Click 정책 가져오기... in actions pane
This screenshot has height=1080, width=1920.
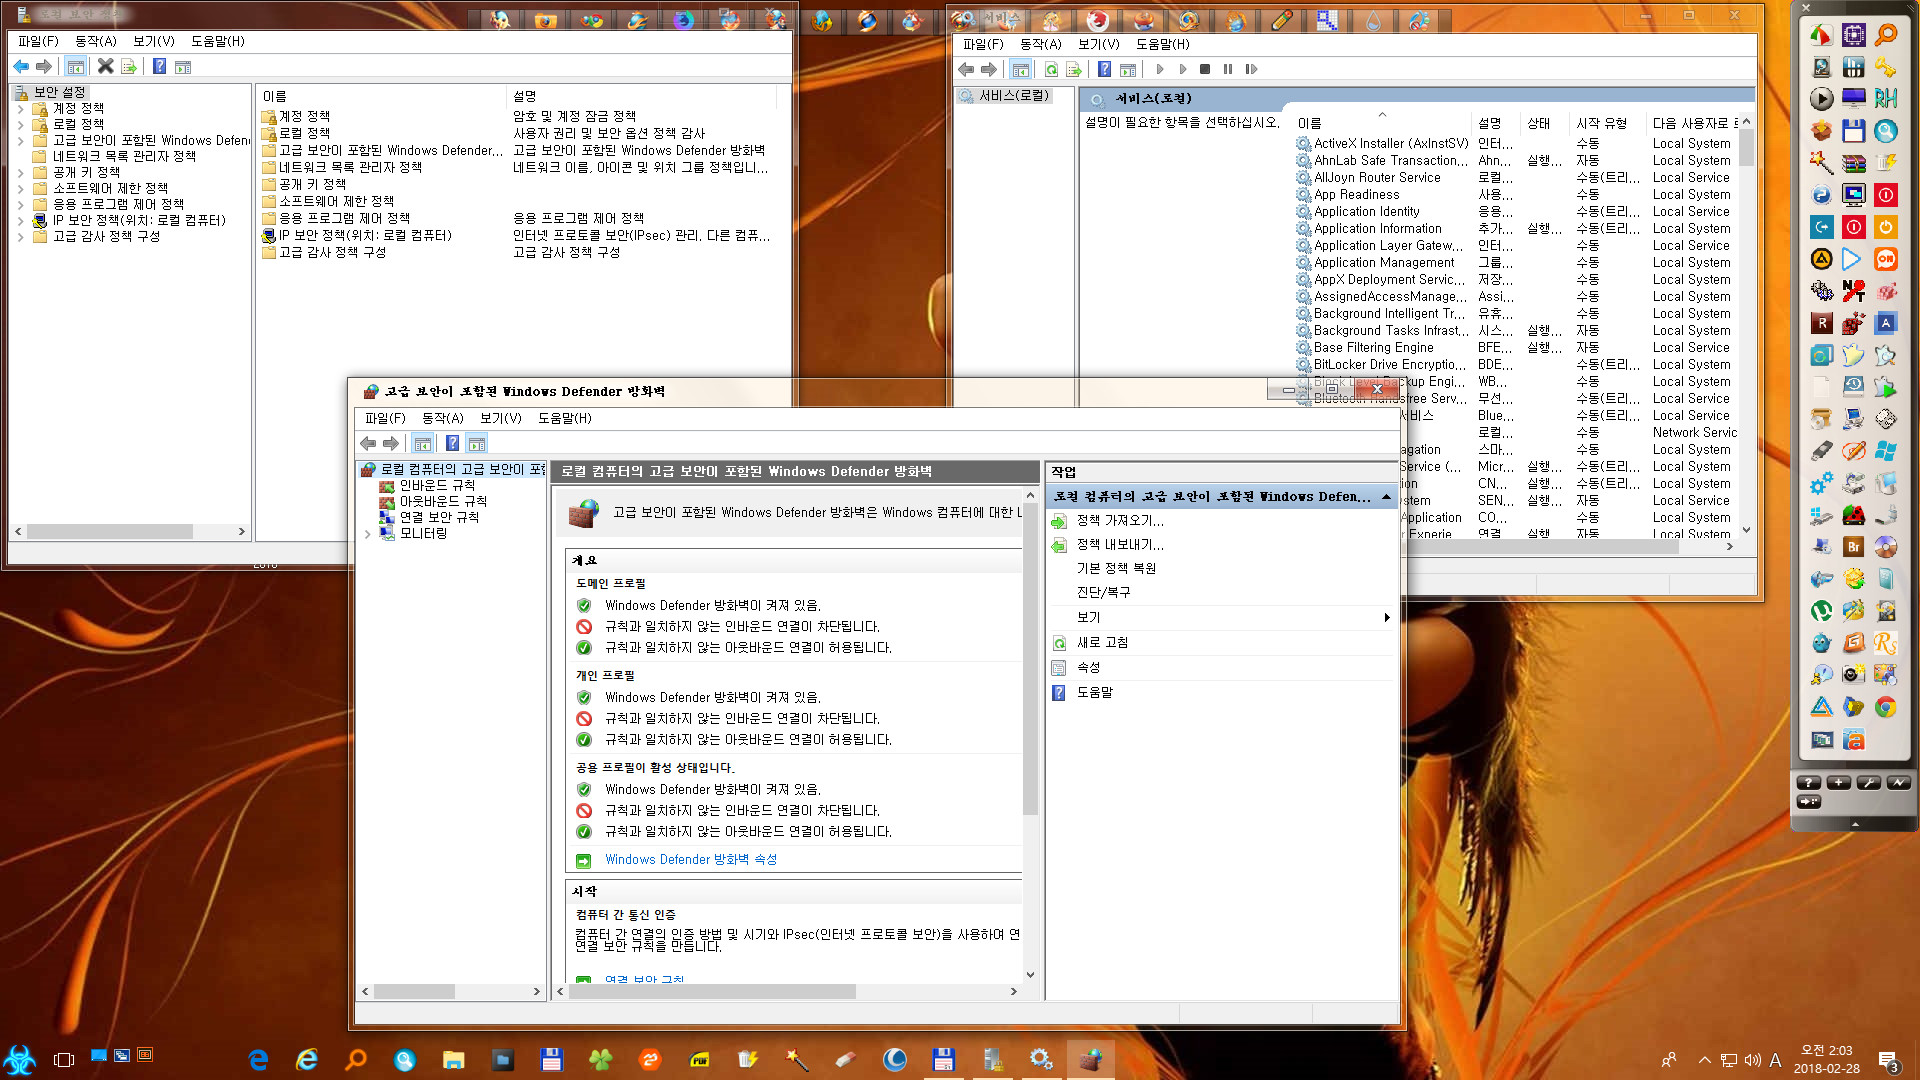[1120, 521]
